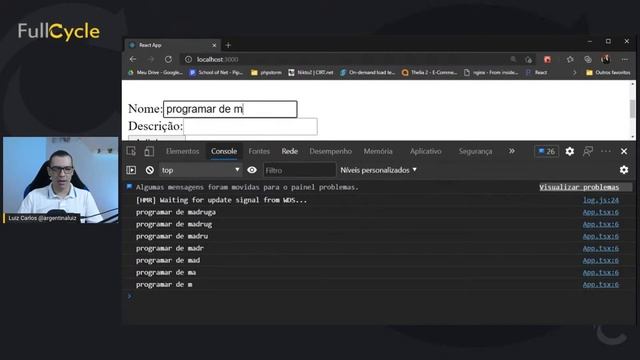640x360 pixels.
Task: Open the Thelia 2 - E-Commerce bookmark
Action: pos(430,72)
